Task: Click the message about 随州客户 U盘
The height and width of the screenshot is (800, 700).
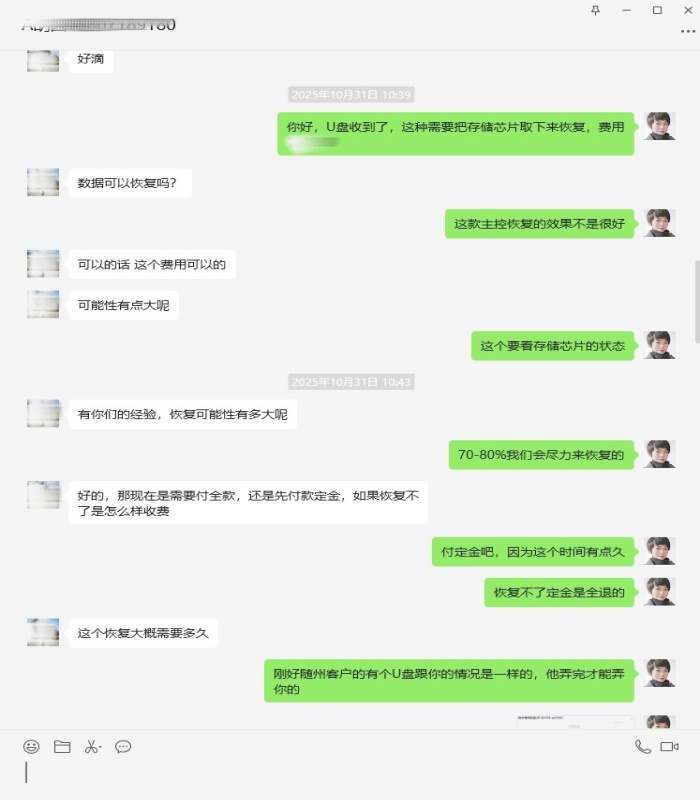Action: (449, 681)
